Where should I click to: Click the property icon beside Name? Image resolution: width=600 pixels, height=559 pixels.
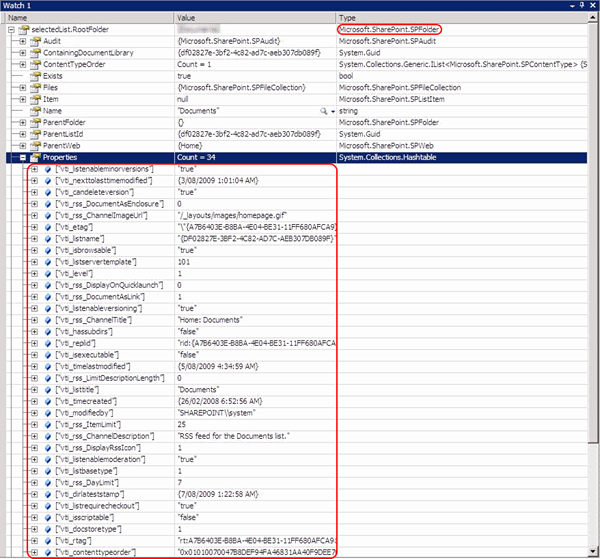(35, 111)
